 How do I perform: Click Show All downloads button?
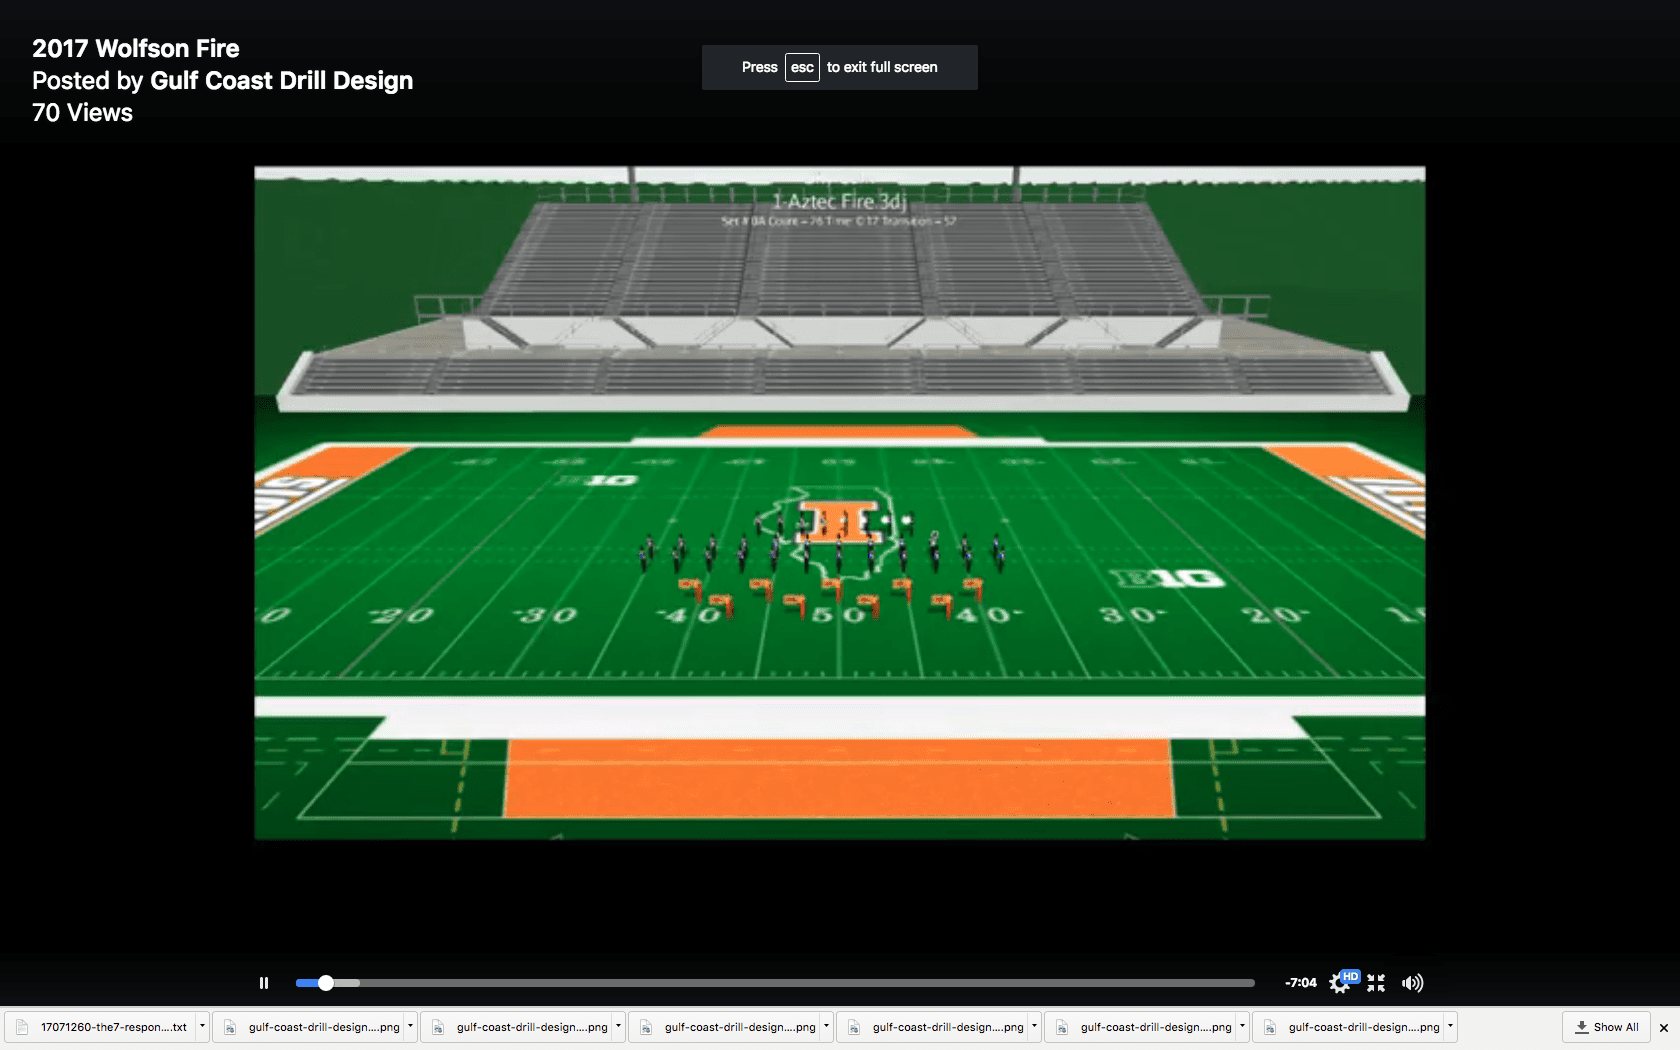pos(1607,1027)
